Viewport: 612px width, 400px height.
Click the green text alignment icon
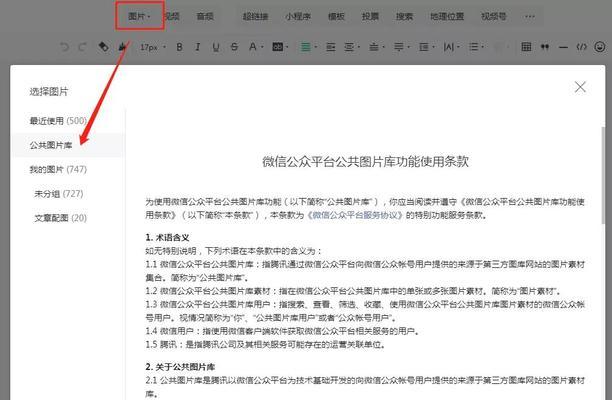(308, 47)
